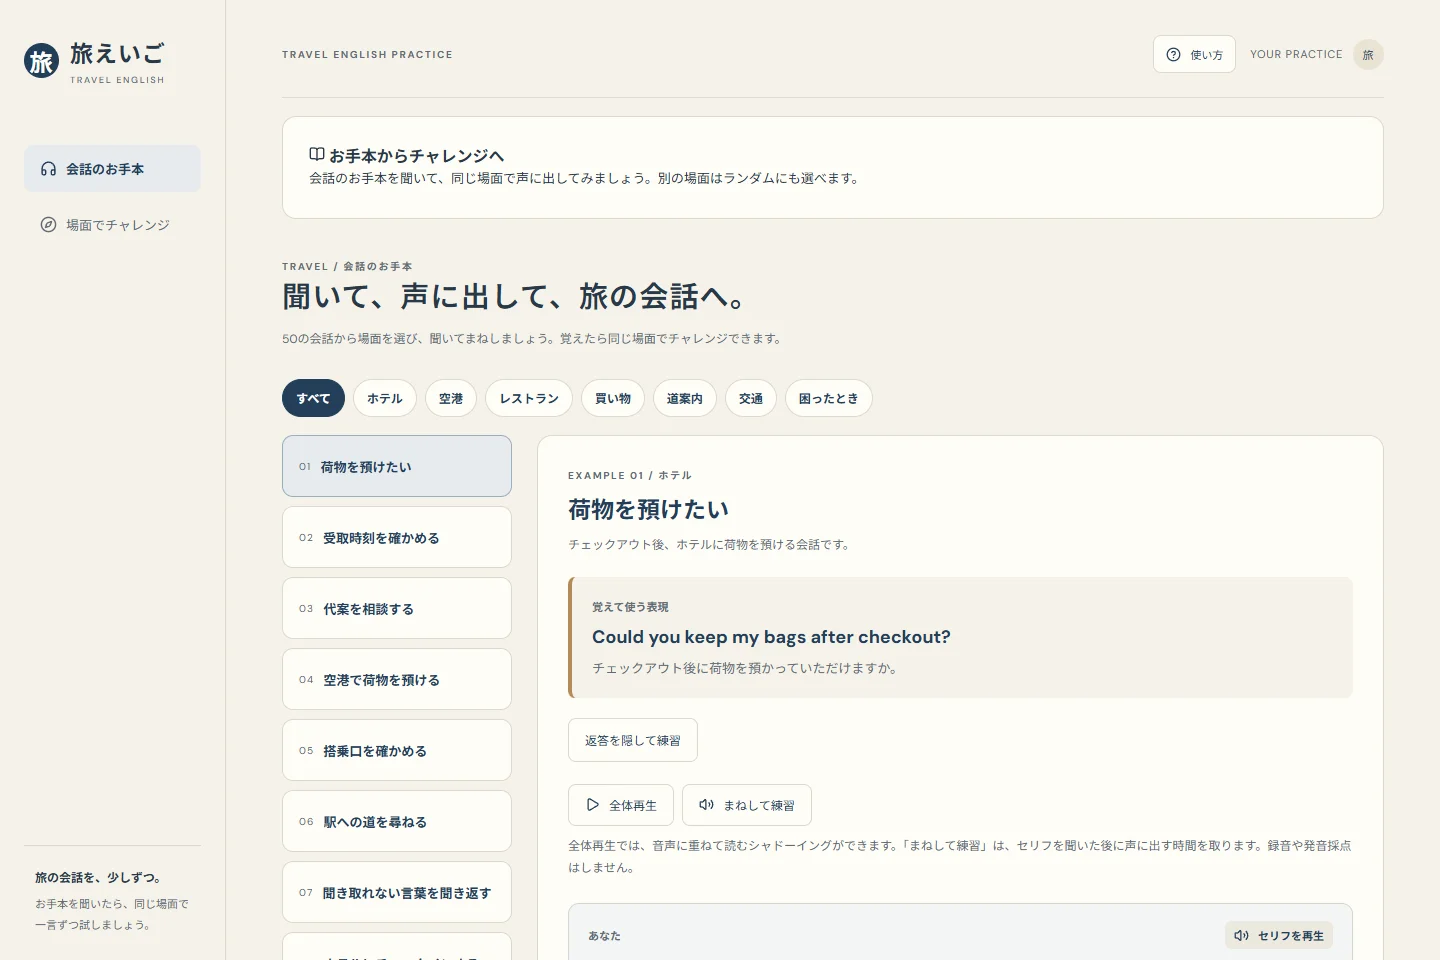This screenshot has width=1440, height=960.
Task: Select conversation 05 搭乗口を確かめる
Action: 397,750
